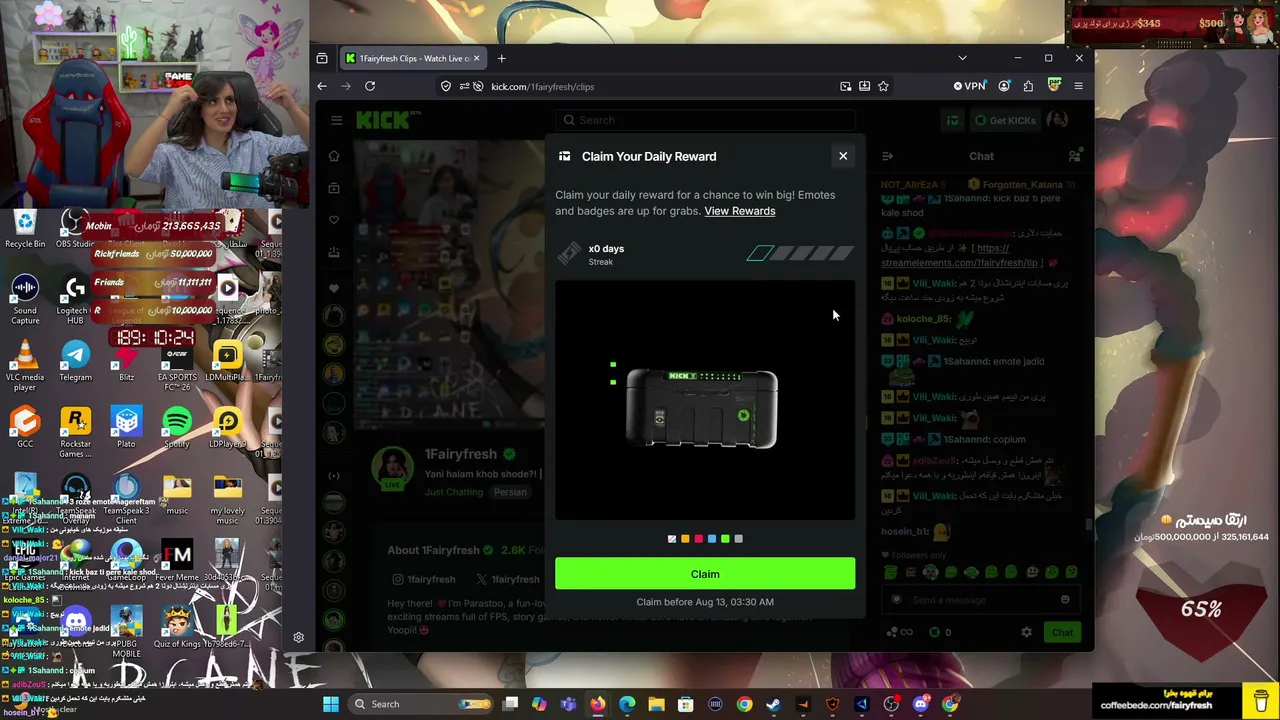Select the VLC media player desktop shortcut
Image resolution: width=1280 pixels, height=720 pixels.
pos(25,366)
